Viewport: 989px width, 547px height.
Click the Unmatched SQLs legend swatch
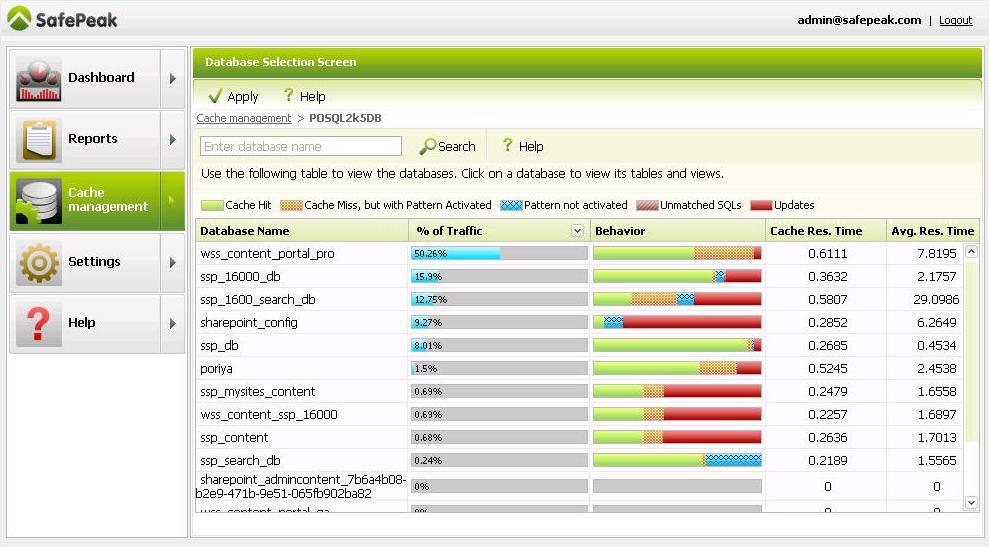pos(647,205)
